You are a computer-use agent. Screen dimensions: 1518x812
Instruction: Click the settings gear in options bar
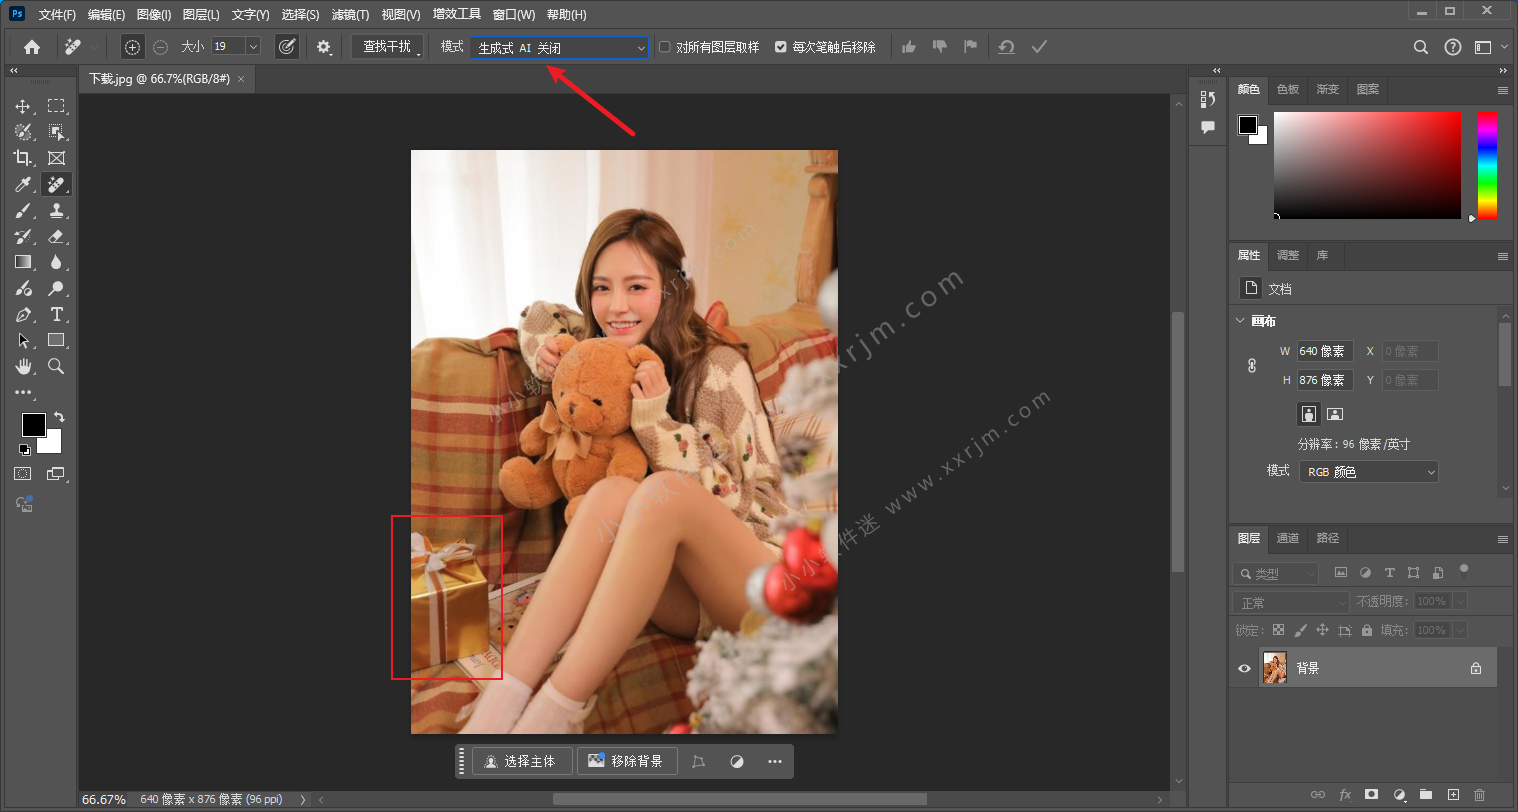[x=323, y=47]
